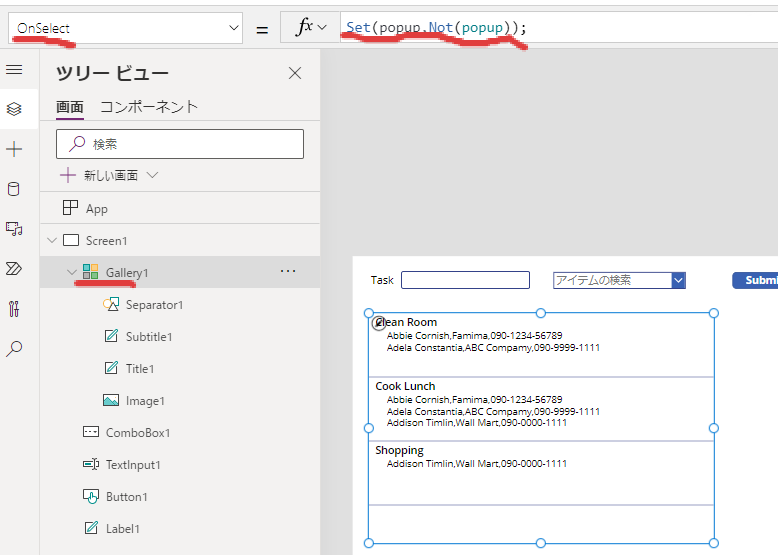778x555 pixels.
Task: Select ComboBox1 in the tree view
Action: click(139, 432)
